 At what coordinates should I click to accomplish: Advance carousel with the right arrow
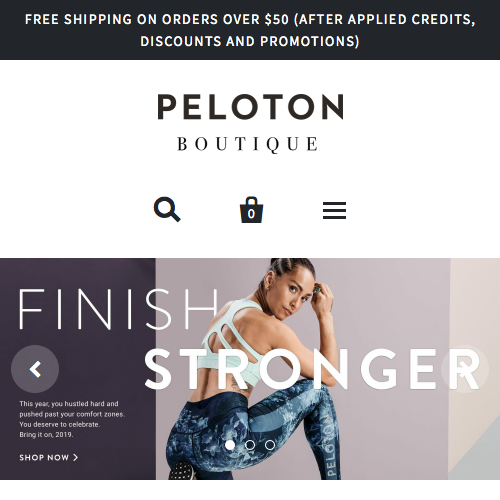coord(465,369)
